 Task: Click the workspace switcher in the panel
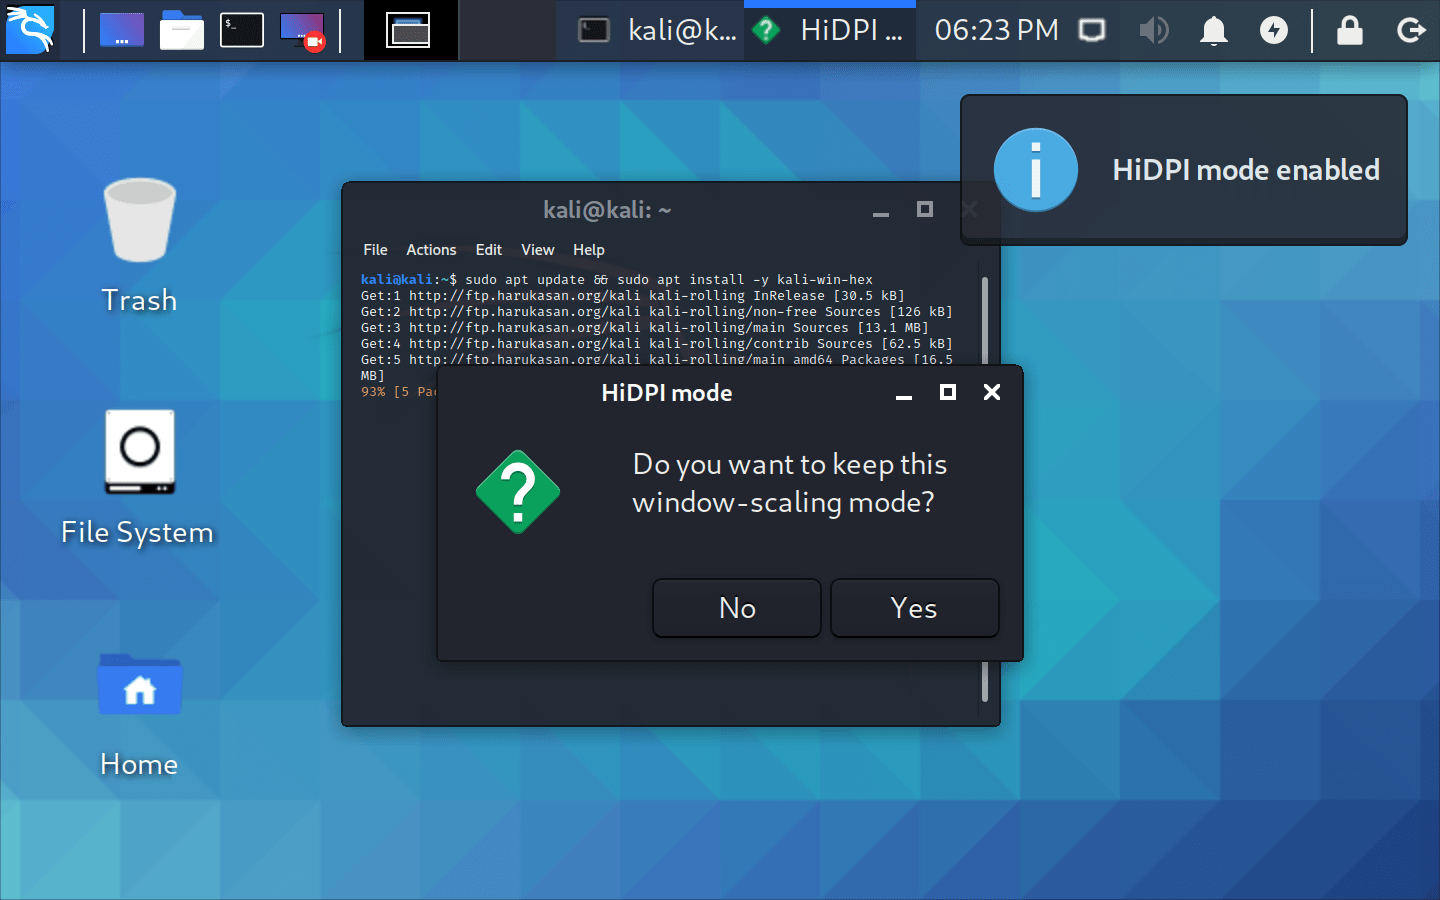pos(410,30)
